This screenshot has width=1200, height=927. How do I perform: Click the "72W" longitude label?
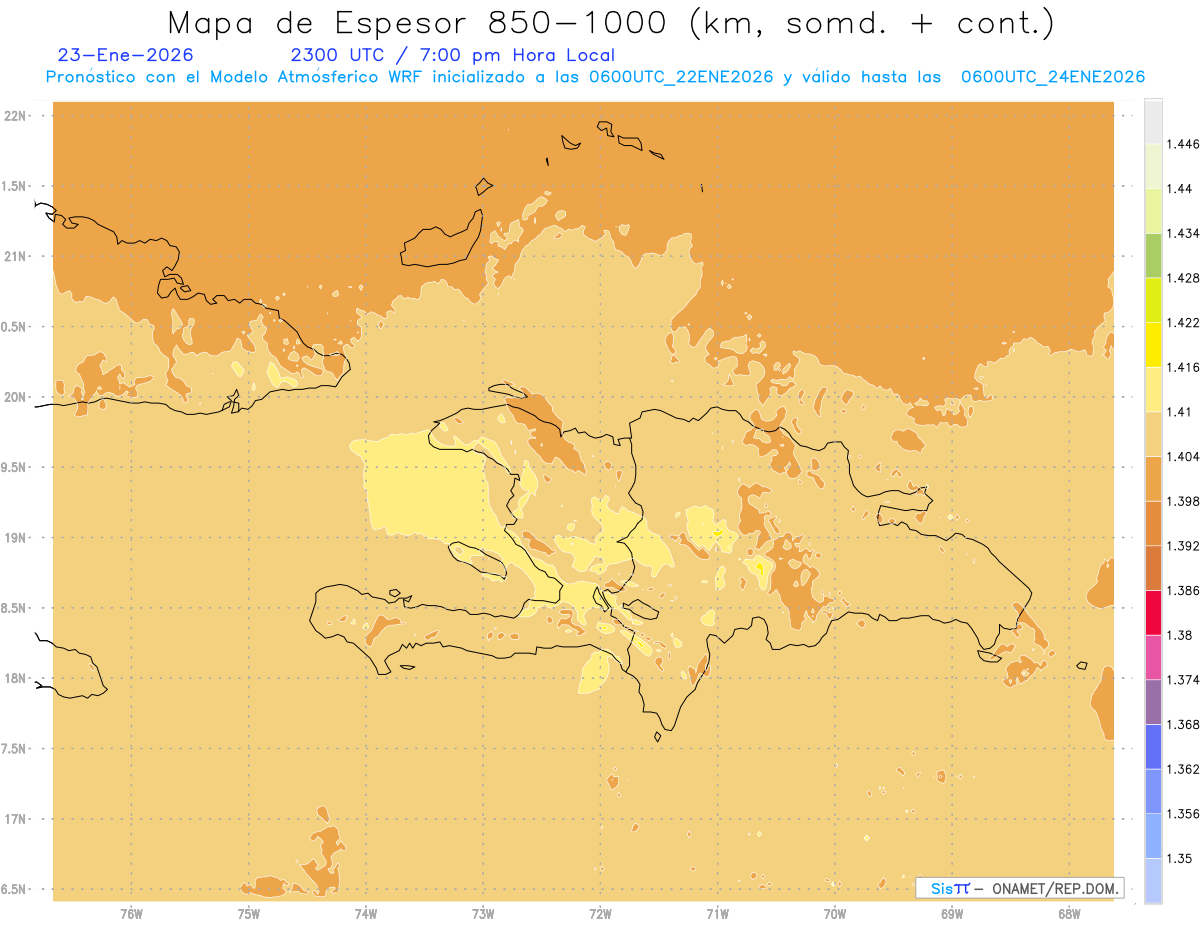(600, 914)
